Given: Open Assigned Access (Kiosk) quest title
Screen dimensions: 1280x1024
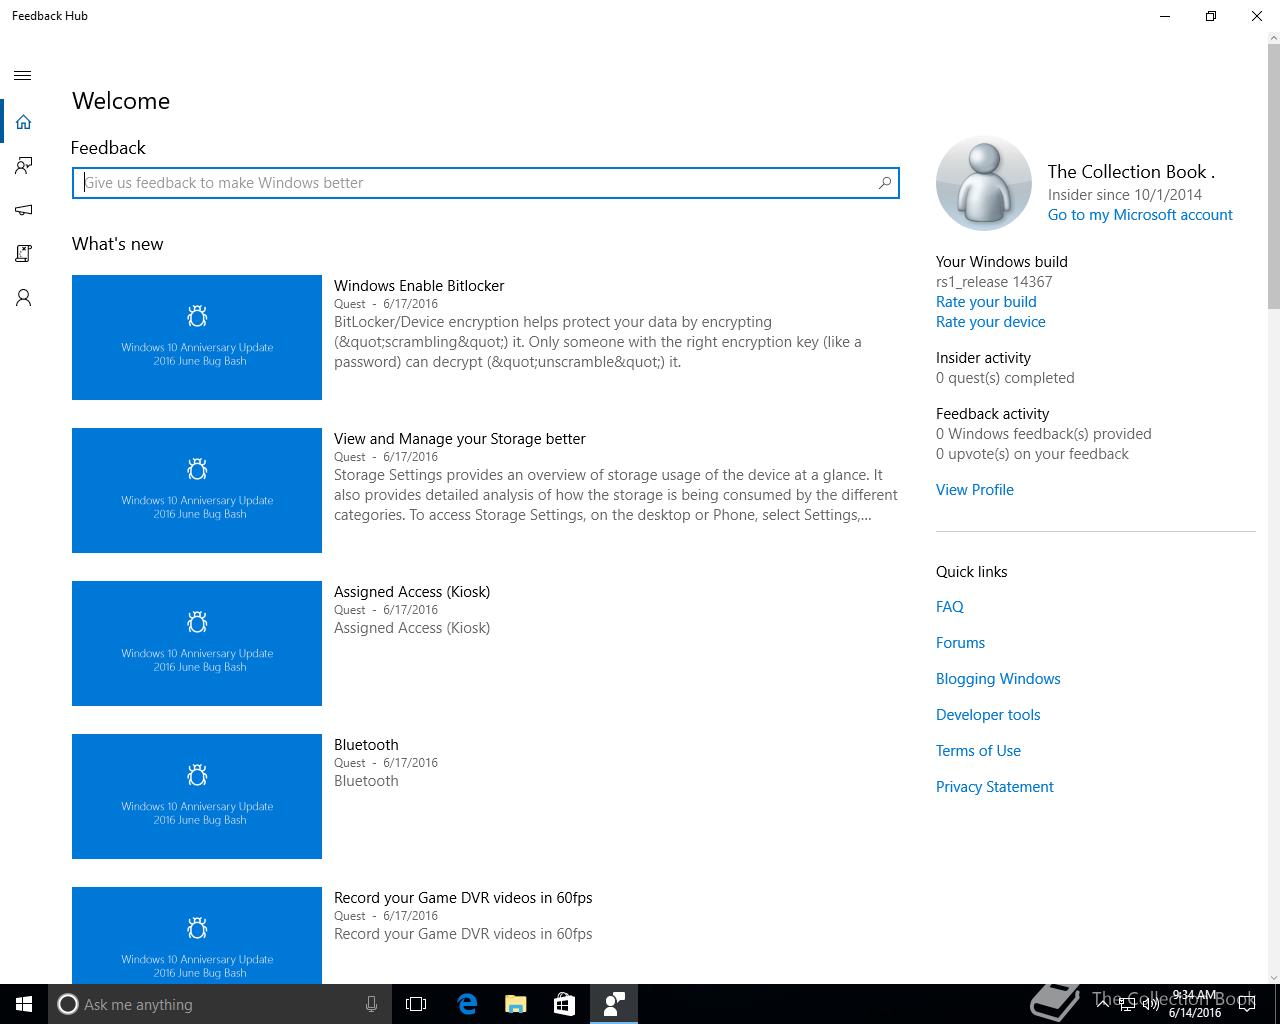Looking at the screenshot, I should 412,592.
